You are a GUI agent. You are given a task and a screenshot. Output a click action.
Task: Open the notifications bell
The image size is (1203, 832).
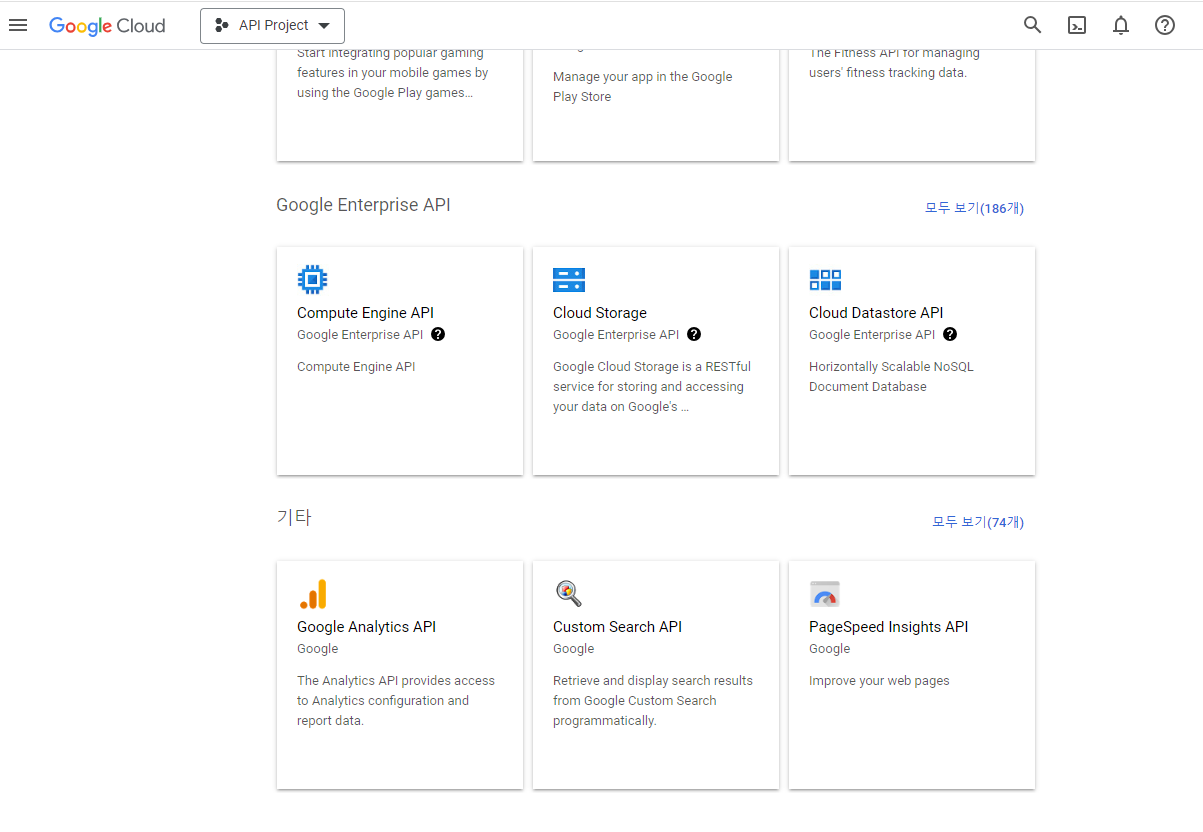click(x=1121, y=25)
